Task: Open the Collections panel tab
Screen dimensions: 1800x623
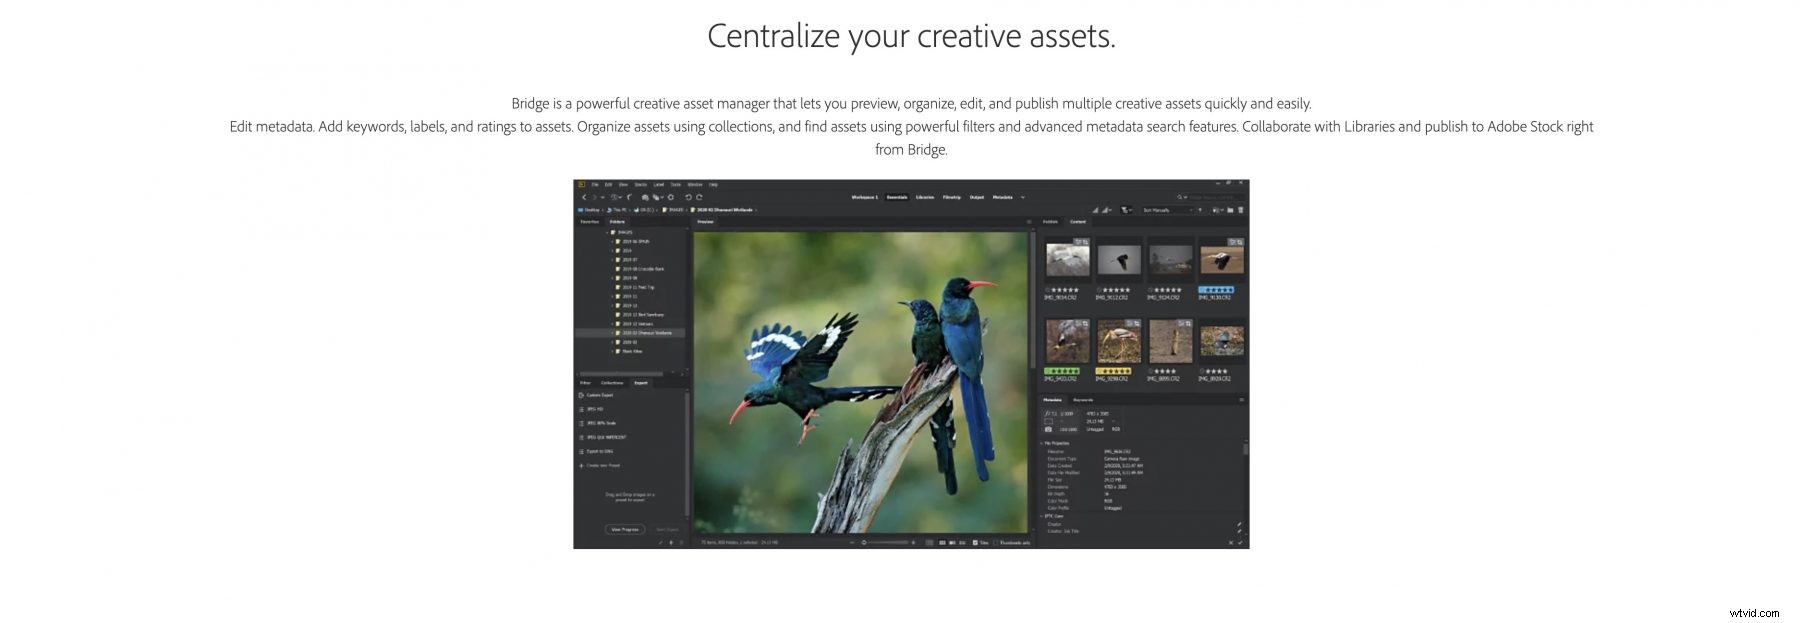Action: [x=612, y=383]
